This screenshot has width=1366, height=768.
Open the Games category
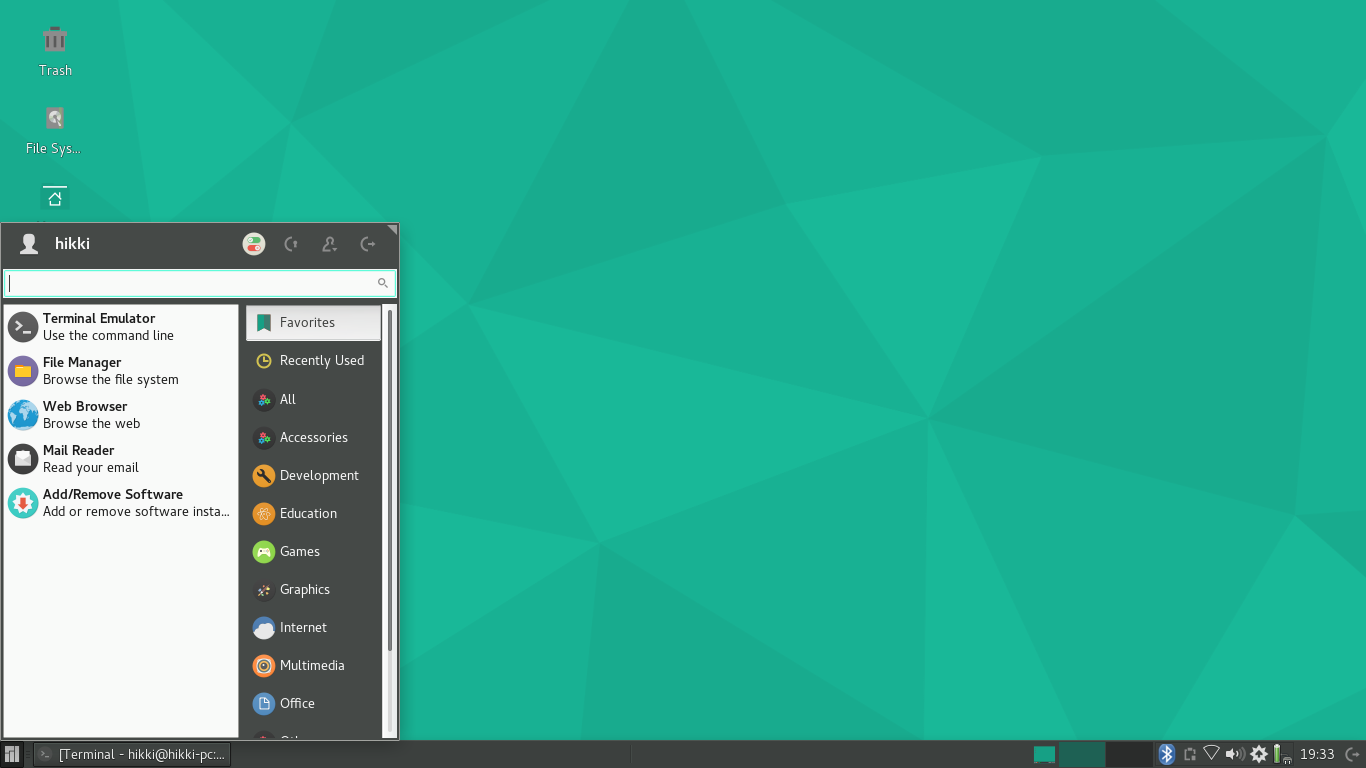point(299,551)
